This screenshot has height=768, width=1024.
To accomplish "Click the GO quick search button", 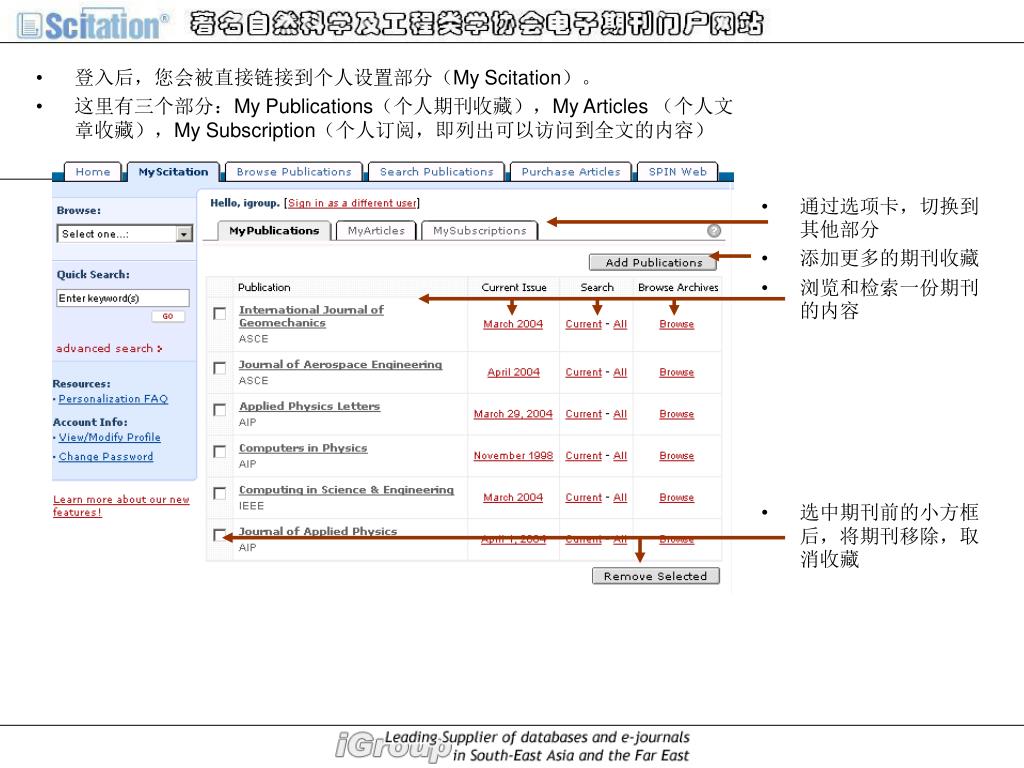I will pyautogui.click(x=168, y=316).
